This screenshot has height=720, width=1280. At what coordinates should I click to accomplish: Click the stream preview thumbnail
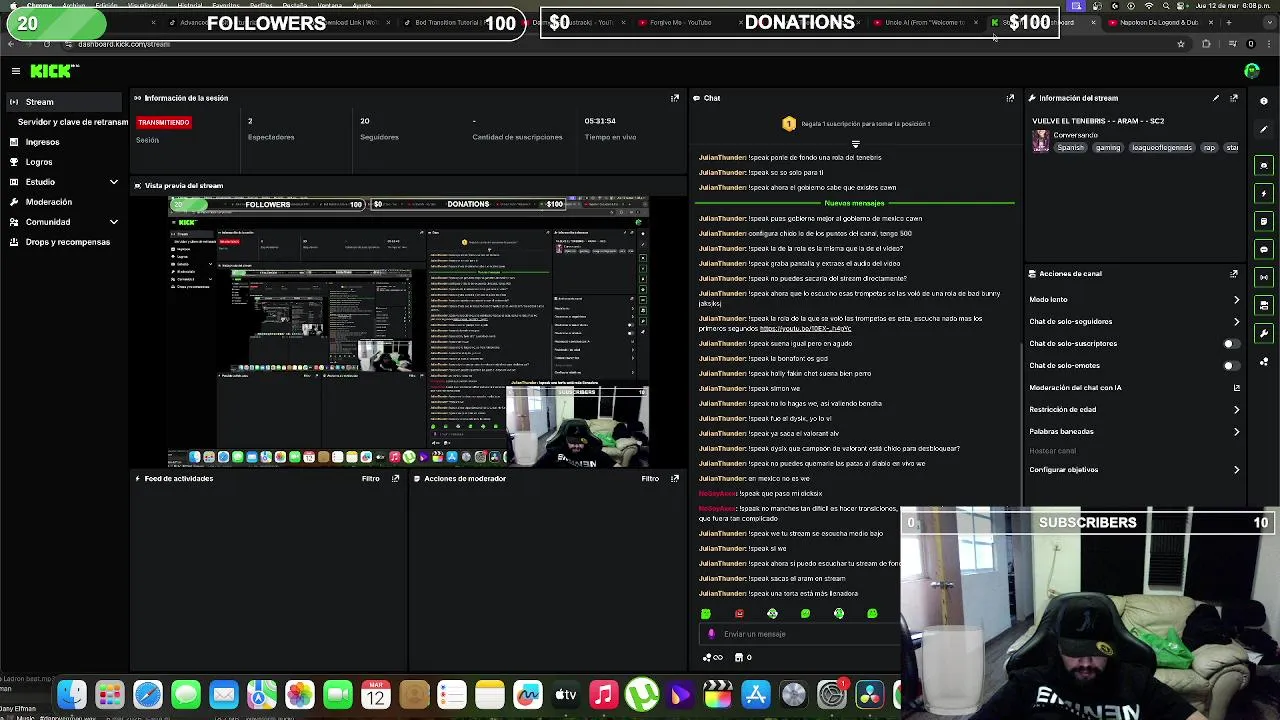(x=408, y=332)
